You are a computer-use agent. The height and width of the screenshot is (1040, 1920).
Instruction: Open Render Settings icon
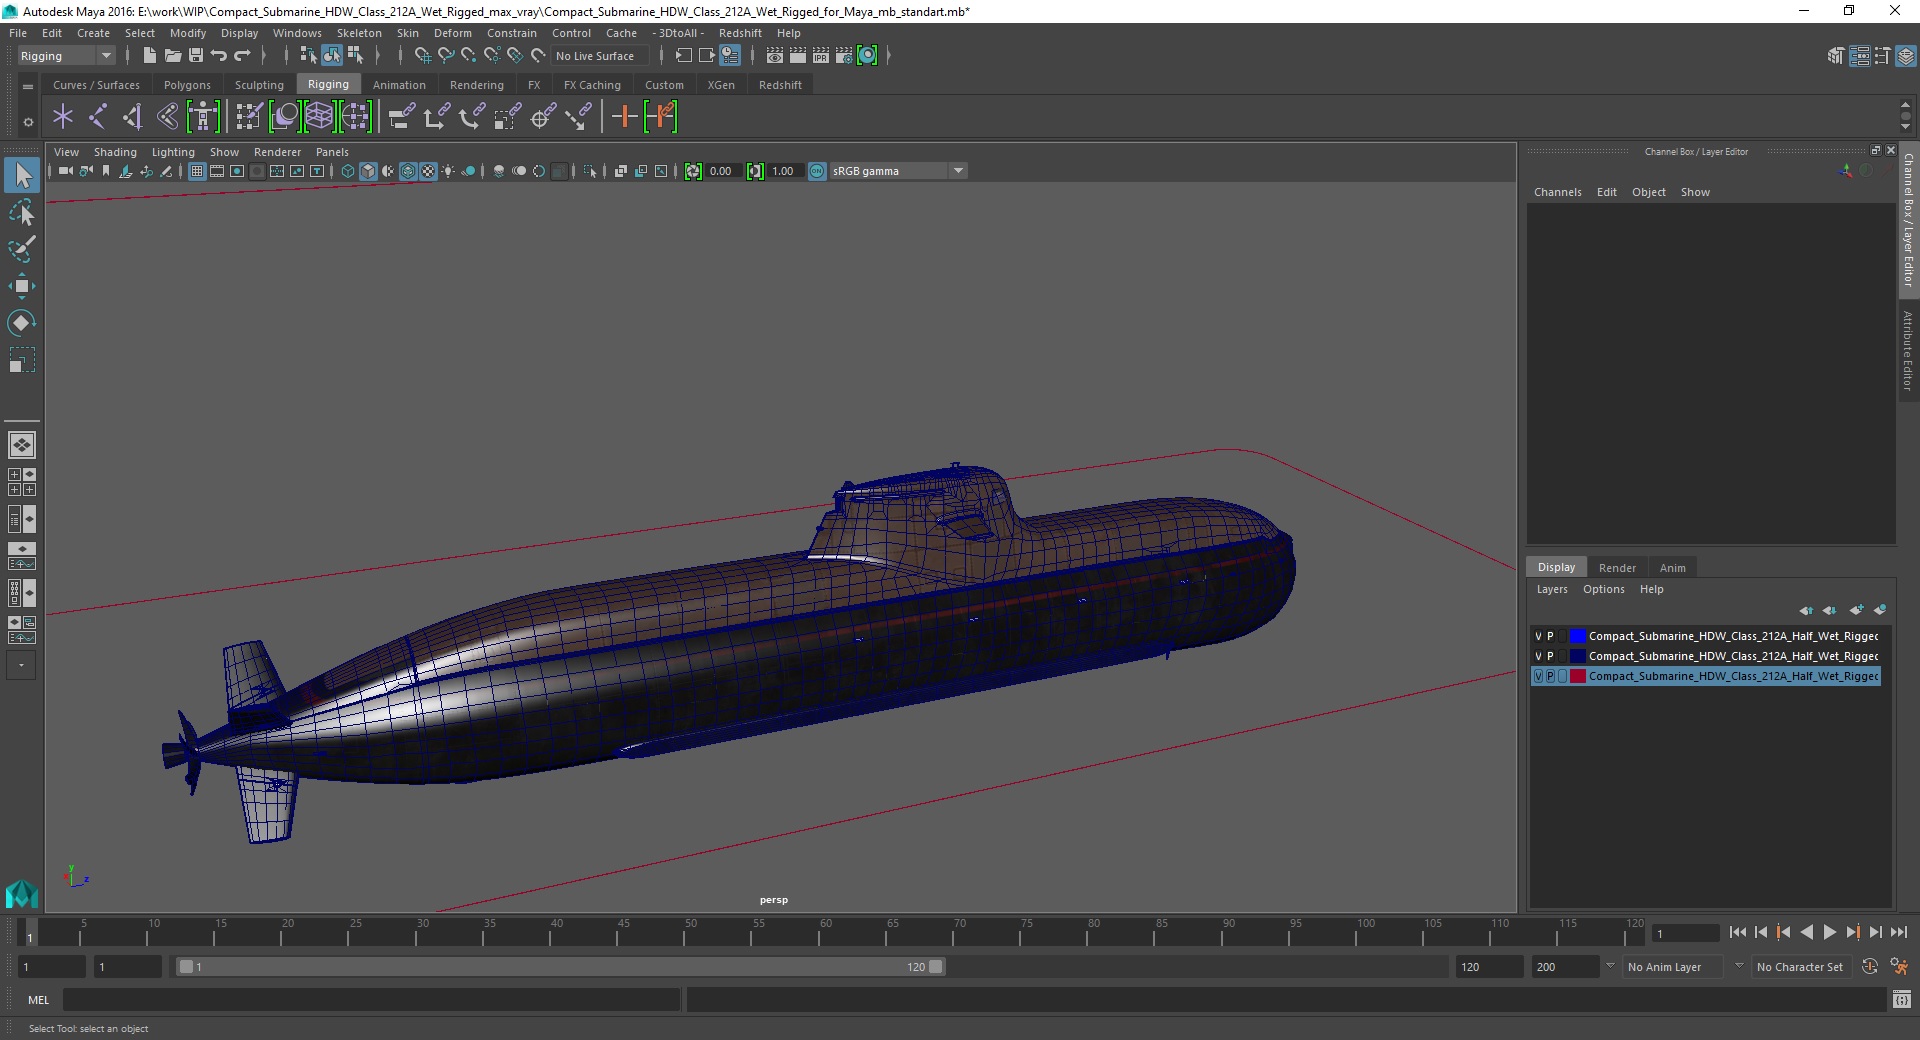[843, 55]
